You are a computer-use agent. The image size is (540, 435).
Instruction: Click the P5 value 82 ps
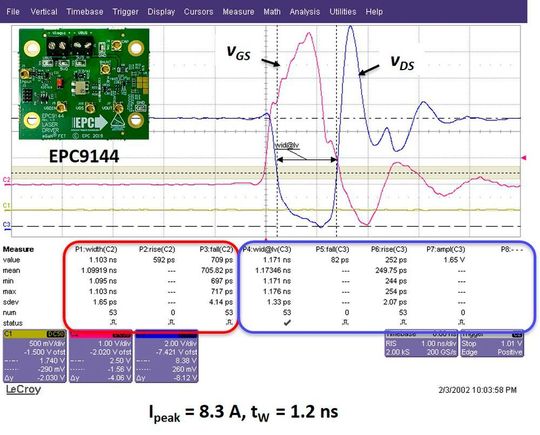pyautogui.click(x=340, y=260)
